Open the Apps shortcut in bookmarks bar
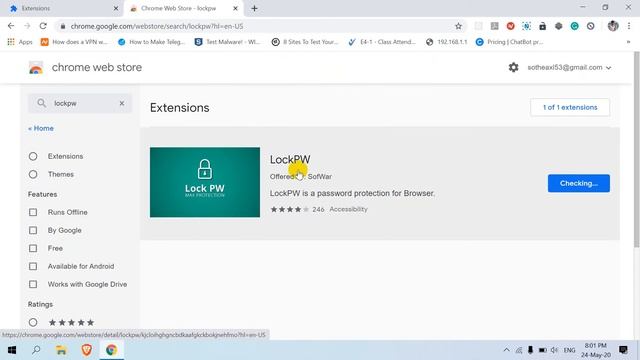This screenshot has height=360, width=640. coord(20,42)
